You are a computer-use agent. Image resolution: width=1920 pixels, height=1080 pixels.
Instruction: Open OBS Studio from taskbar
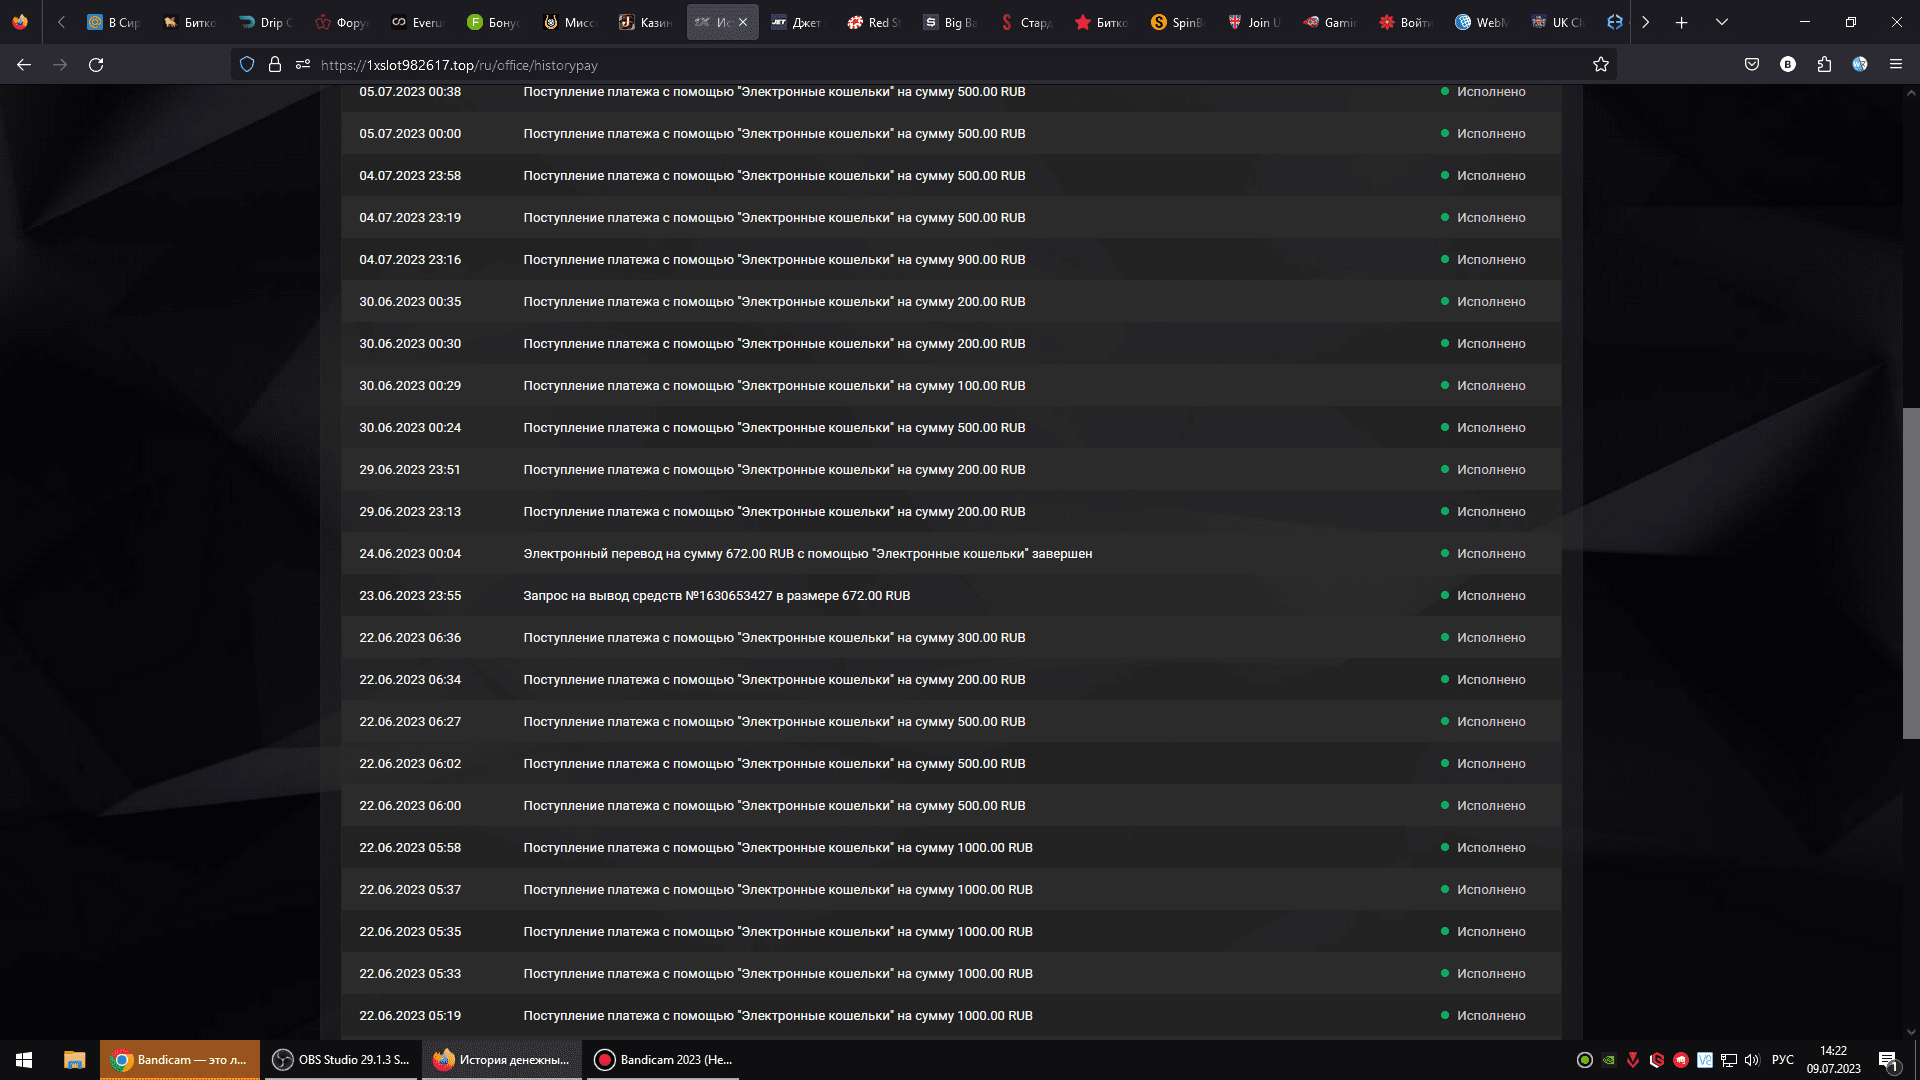click(342, 1060)
